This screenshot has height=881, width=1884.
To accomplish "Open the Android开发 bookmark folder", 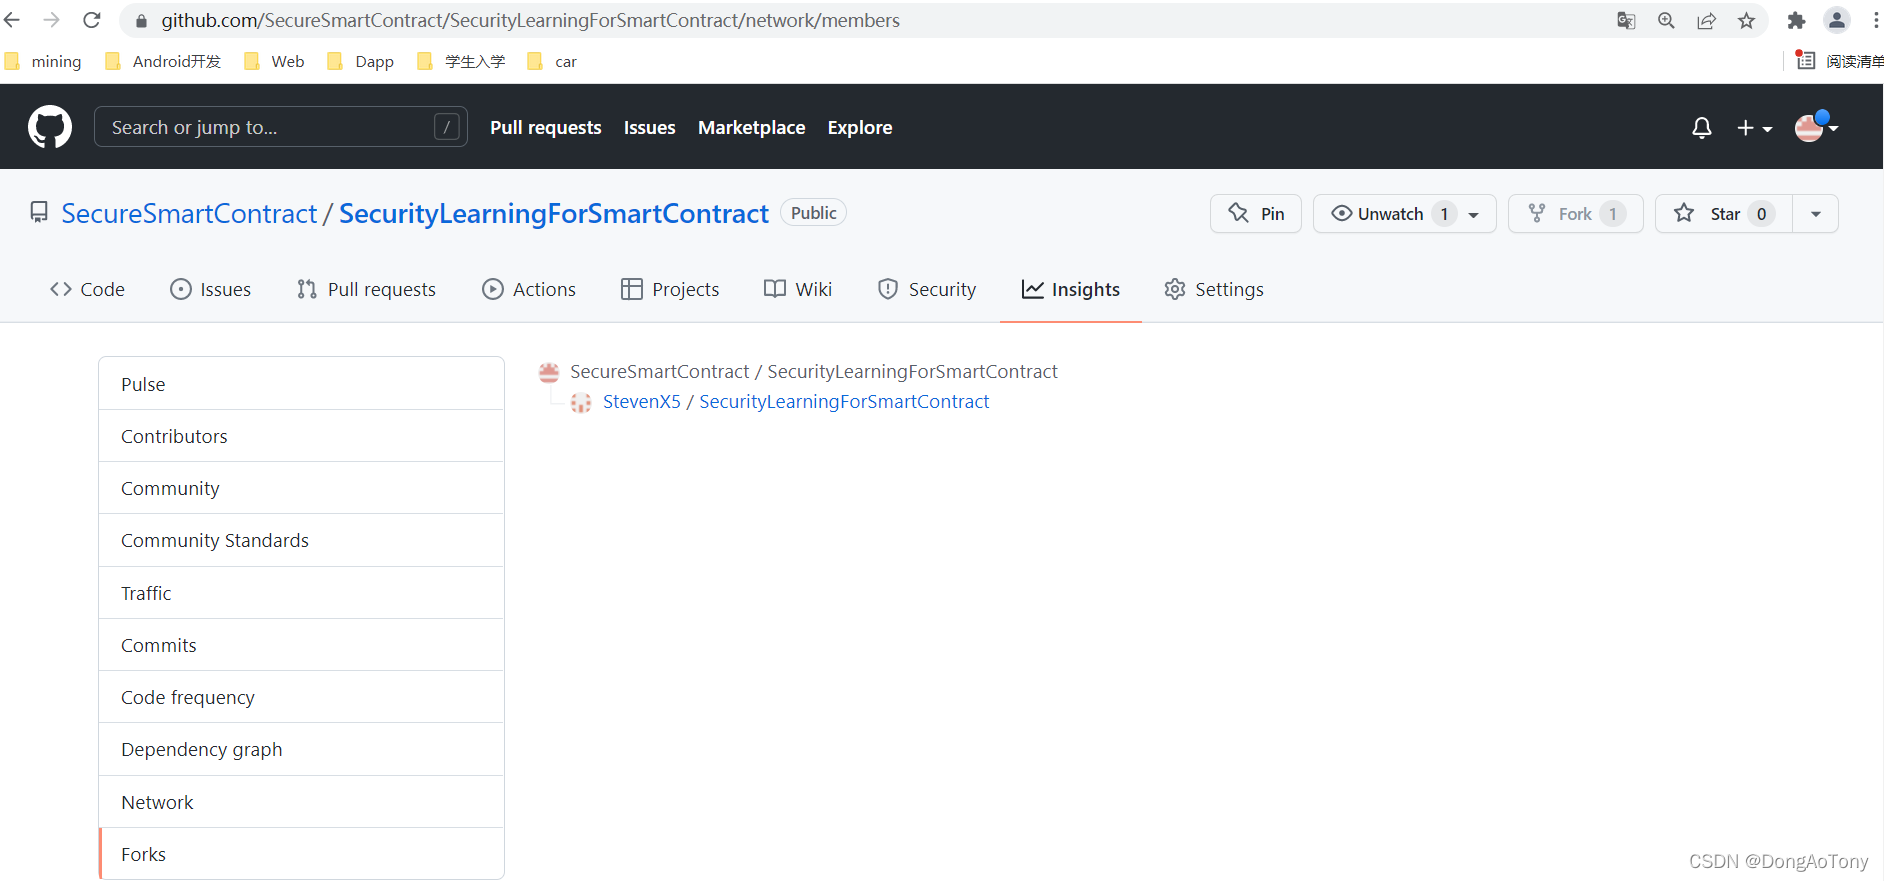I will coord(163,61).
